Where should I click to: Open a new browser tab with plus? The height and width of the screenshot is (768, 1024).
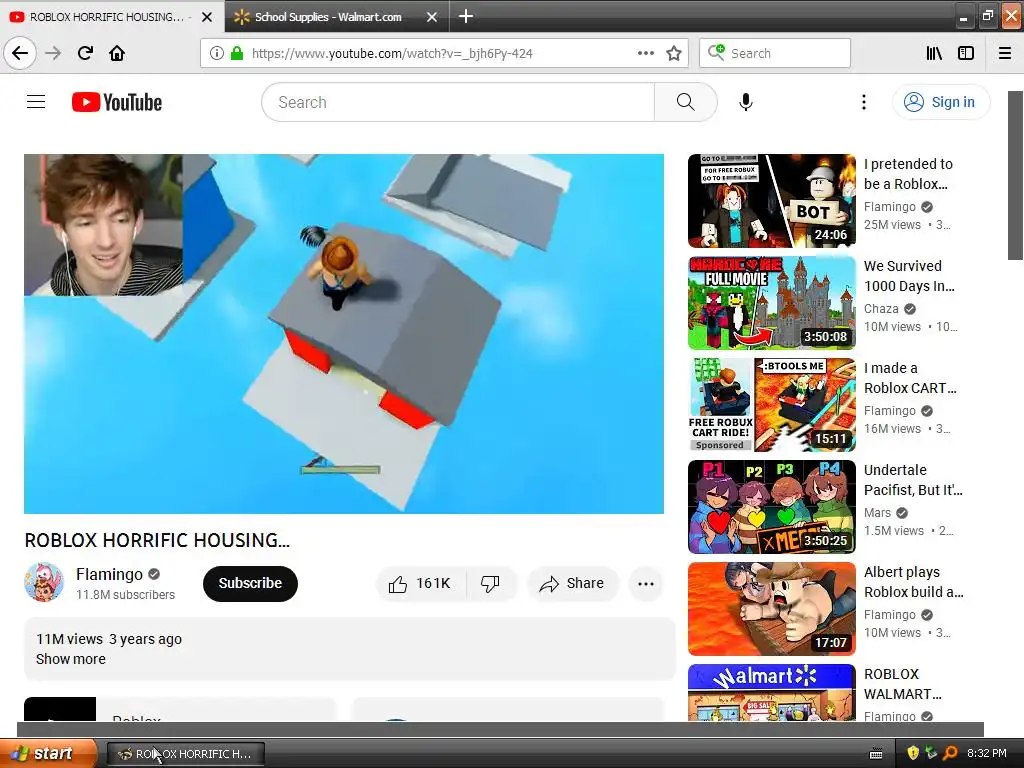[x=466, y=16]
